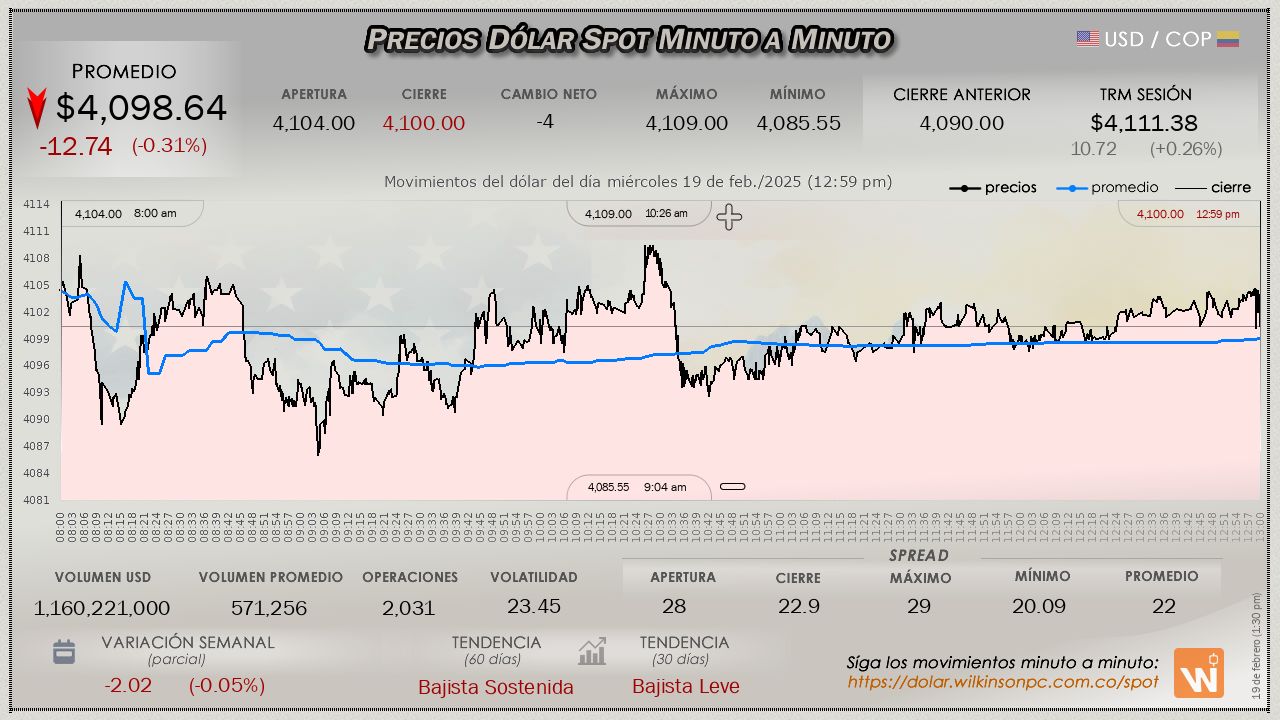Click the bar chart icon between the Tendencia labels
The image size is (1280, 720).
[592, 652]
